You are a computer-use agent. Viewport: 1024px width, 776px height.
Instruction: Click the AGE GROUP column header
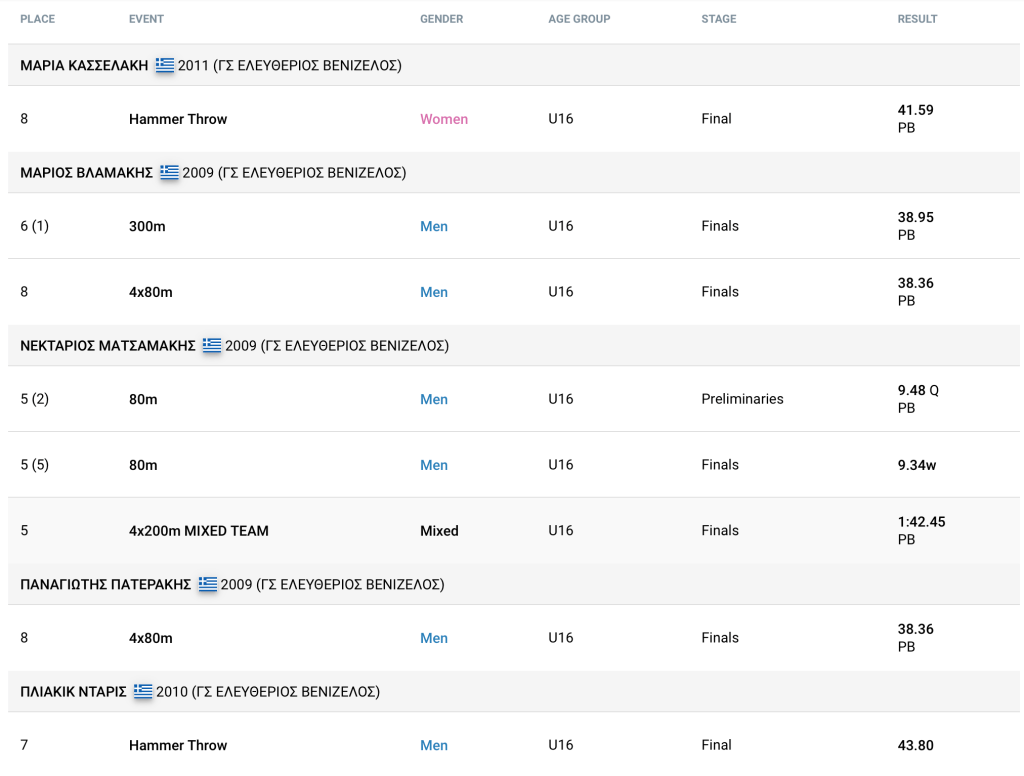click(579, 19)
